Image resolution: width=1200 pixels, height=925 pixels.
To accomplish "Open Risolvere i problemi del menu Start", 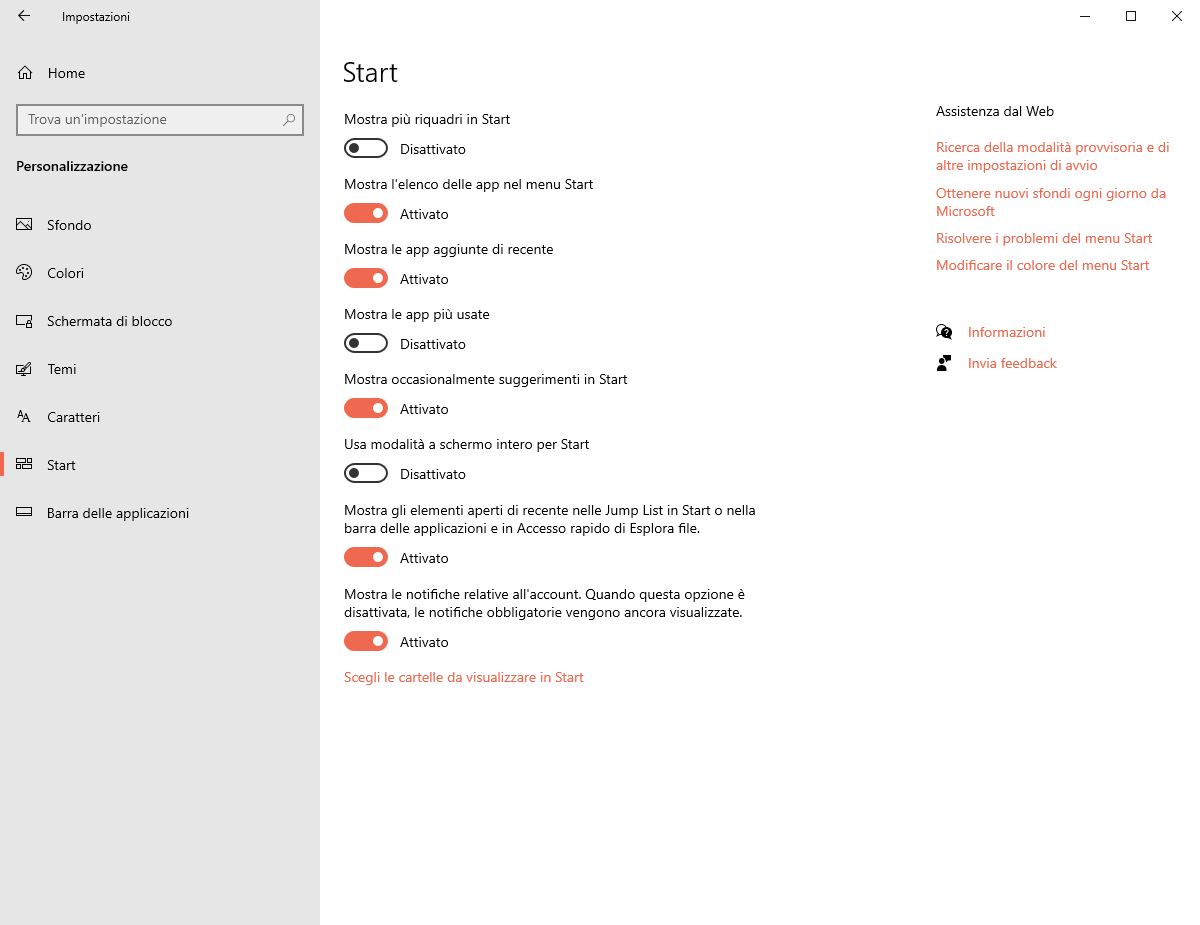I will coord(1044,238).
